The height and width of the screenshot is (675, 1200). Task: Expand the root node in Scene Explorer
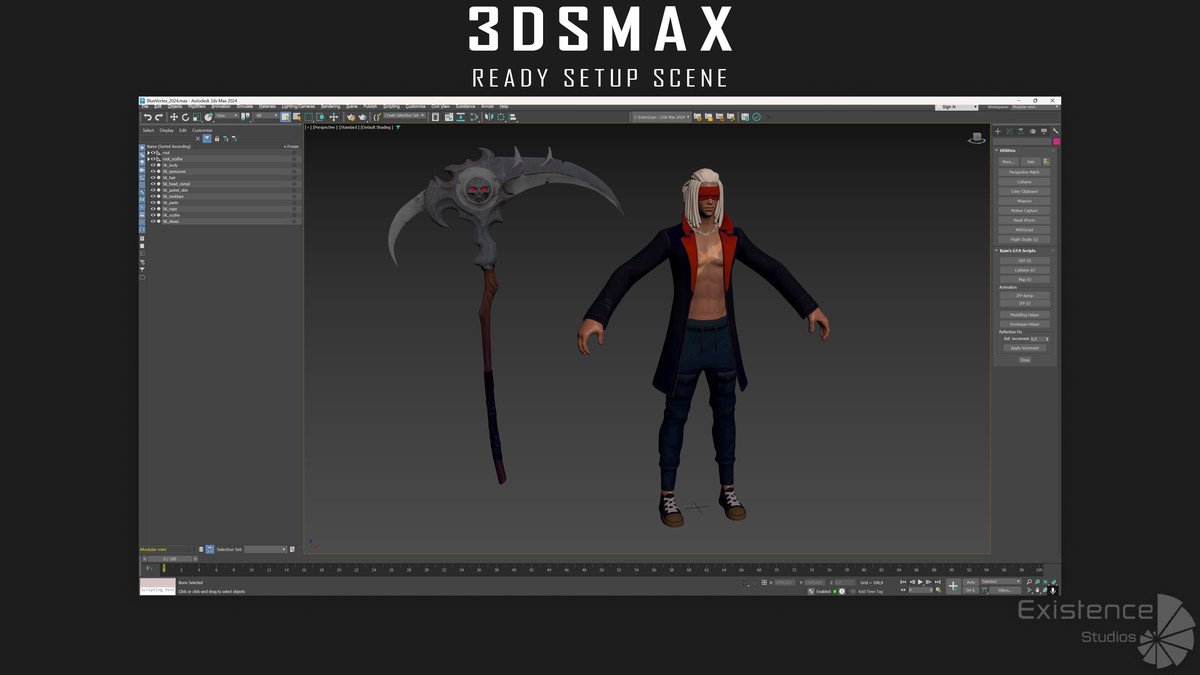(148, 153)
